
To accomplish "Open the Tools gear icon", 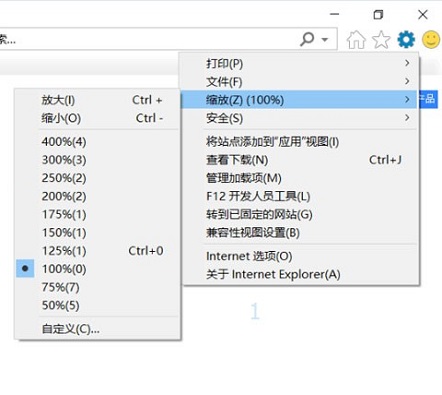I will [406, 39].
